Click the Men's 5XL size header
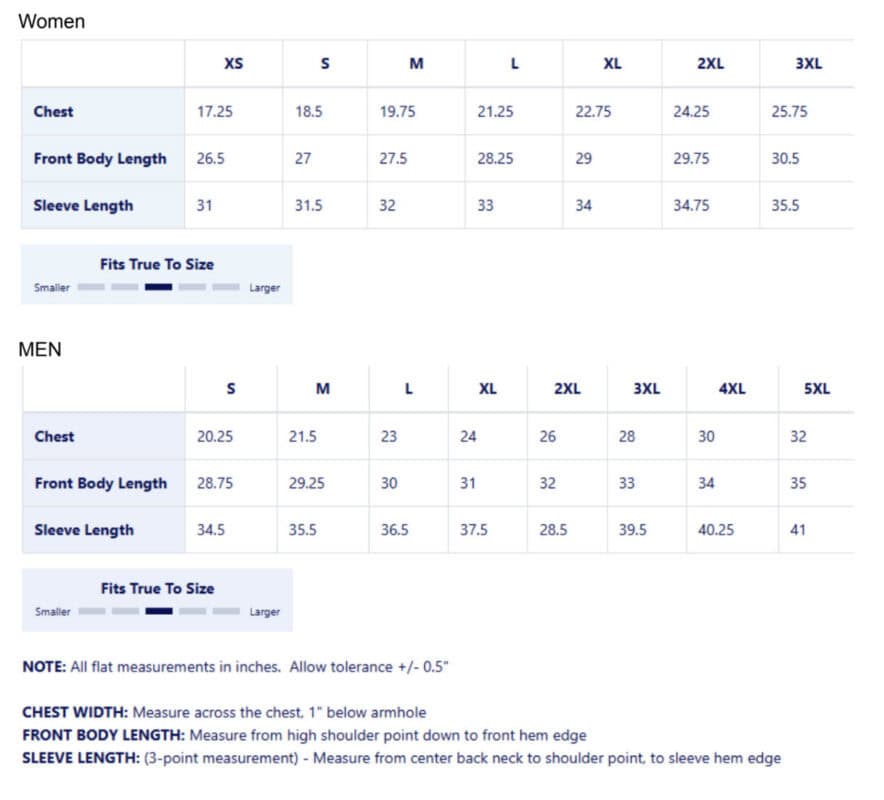The width and height of the screenshot is (884, 800). coord(817,388)
